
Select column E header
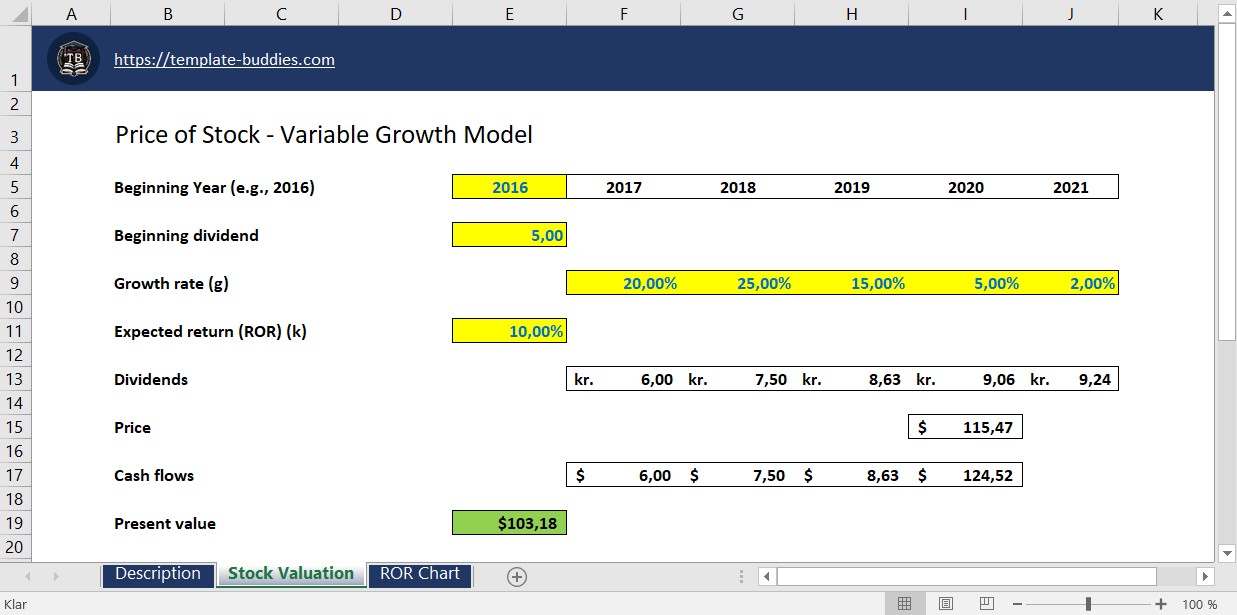(509, 13)
